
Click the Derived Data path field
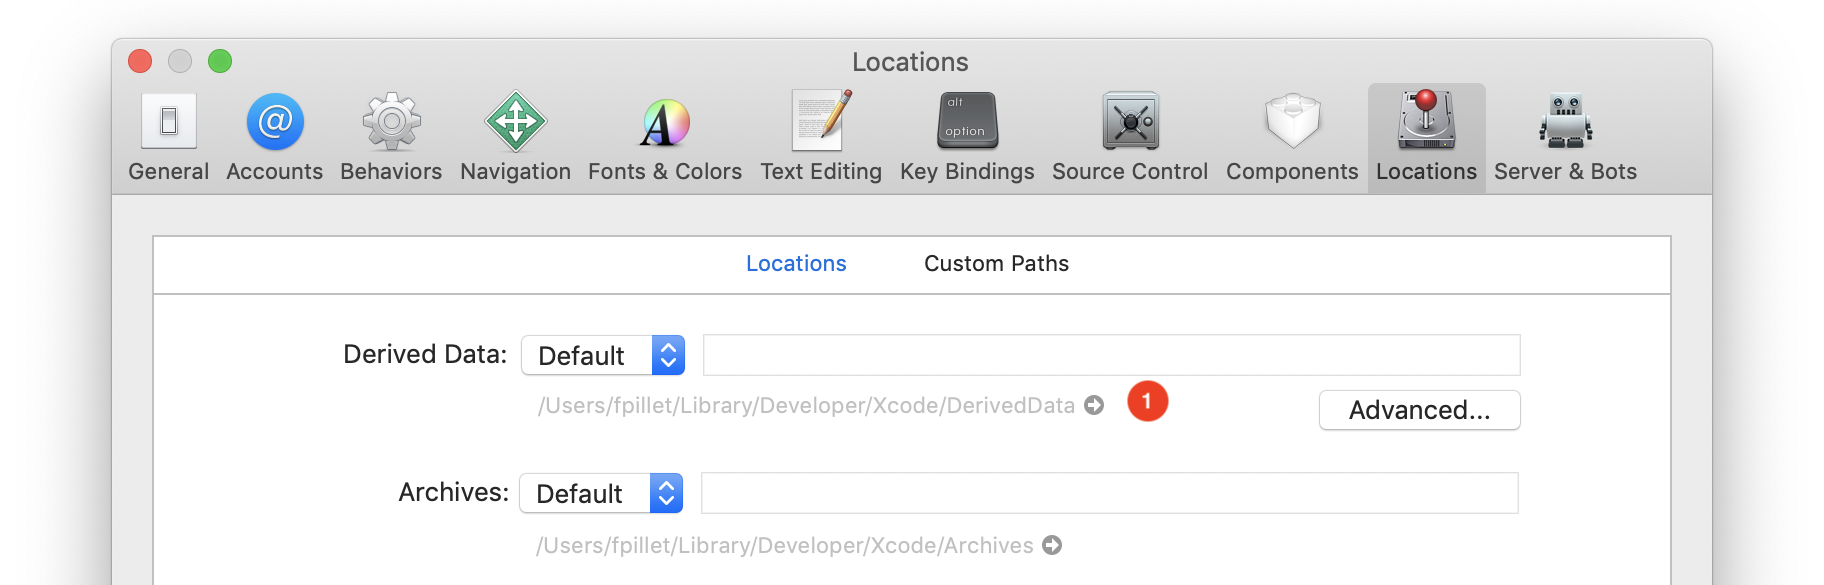(1112, 355)
